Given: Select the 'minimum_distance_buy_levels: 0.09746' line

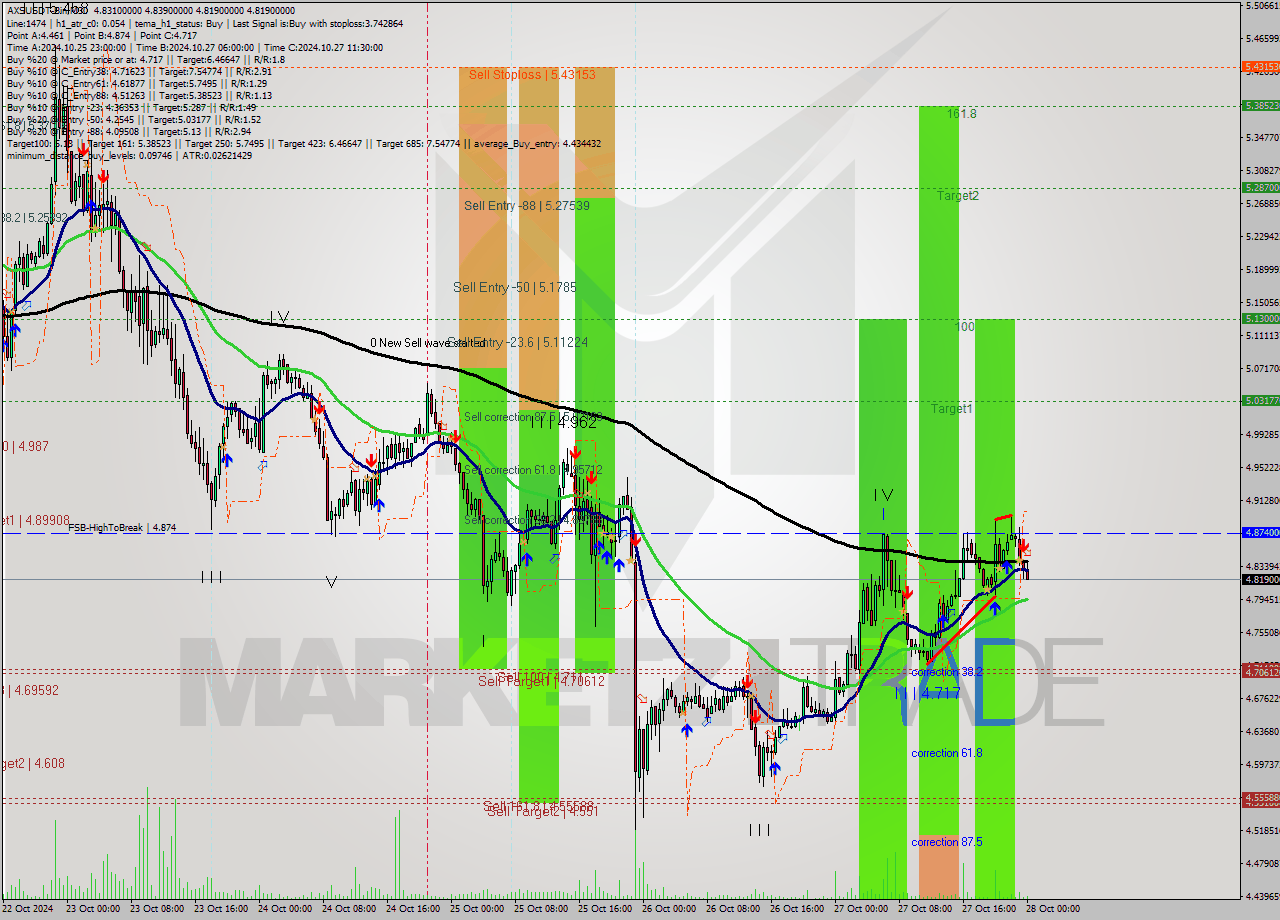Looking at the screenshot, I should [x=129, y=155].
